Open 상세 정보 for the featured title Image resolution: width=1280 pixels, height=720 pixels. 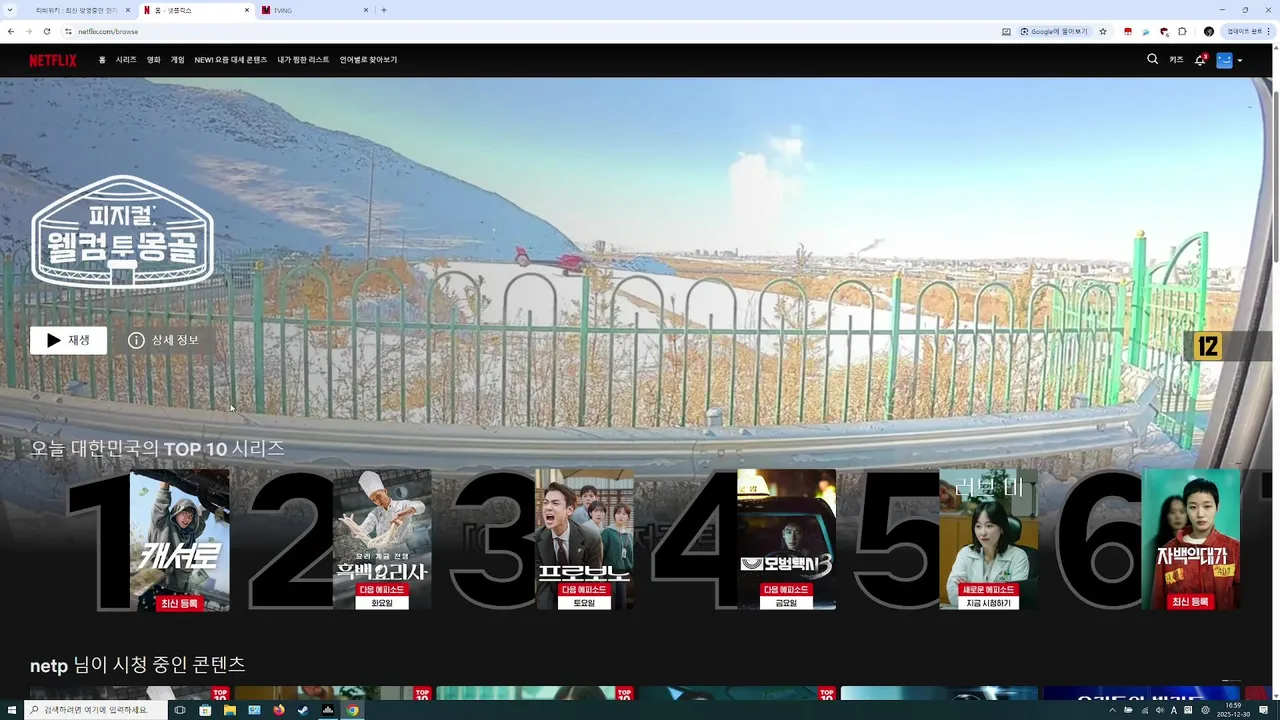coord(163,340)
